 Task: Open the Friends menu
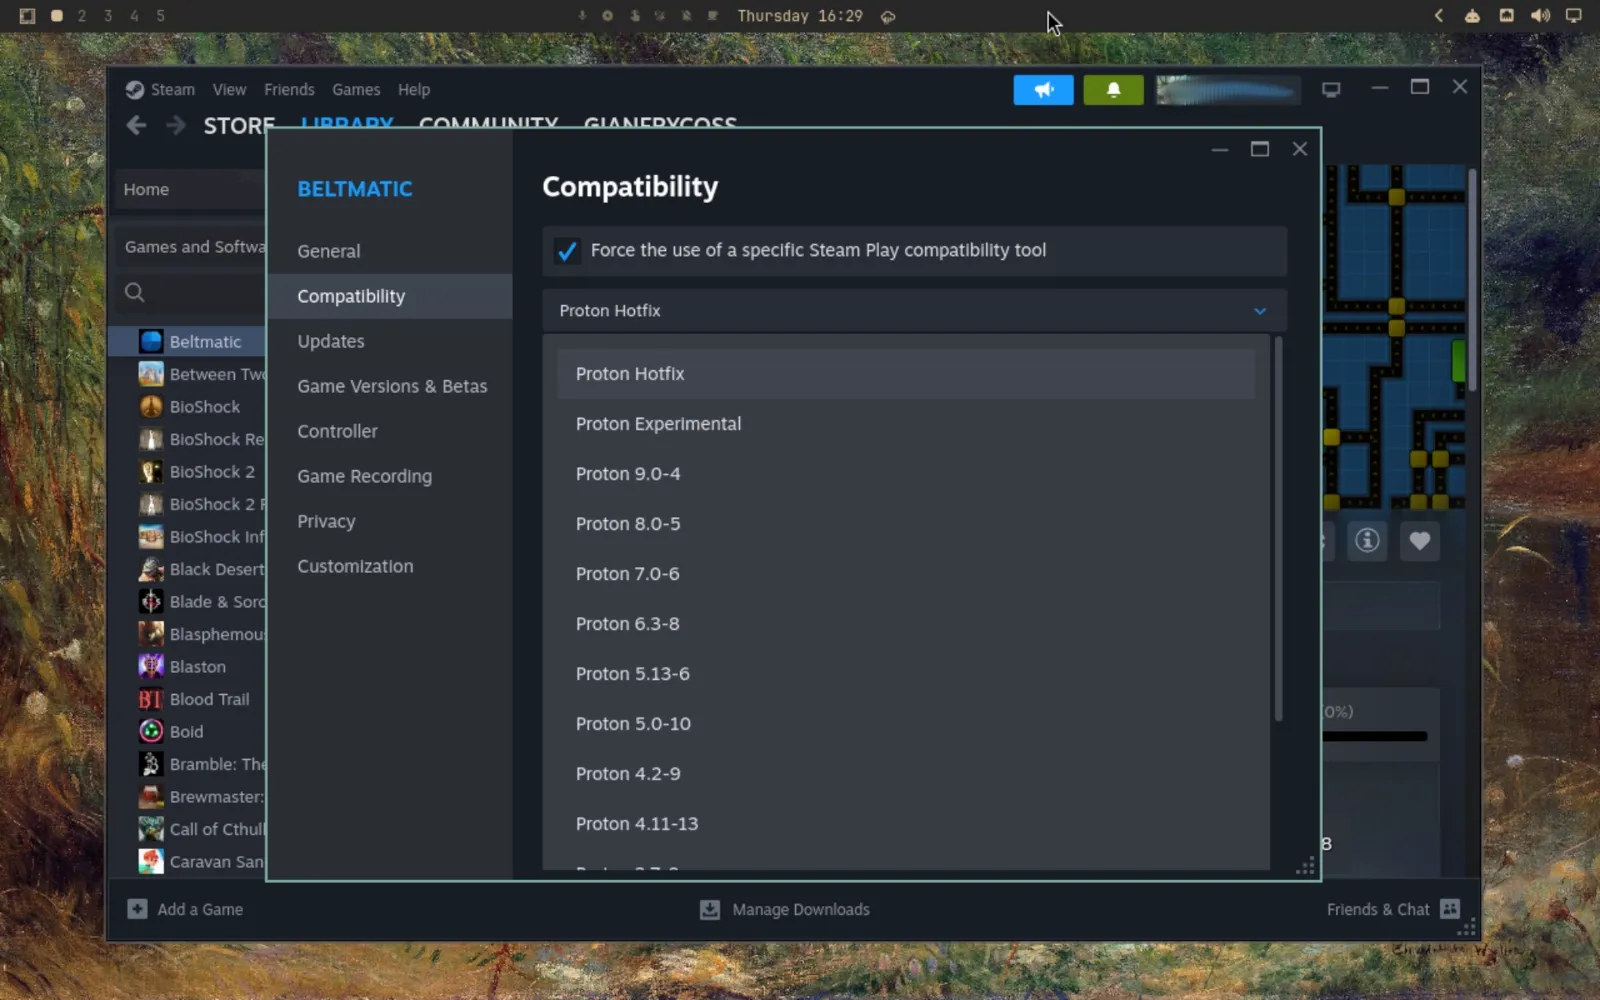[289, 90]
